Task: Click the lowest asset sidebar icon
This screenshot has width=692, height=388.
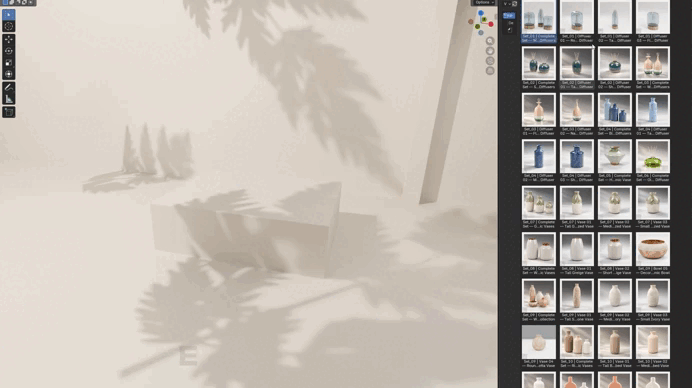Action: [510, 30]
